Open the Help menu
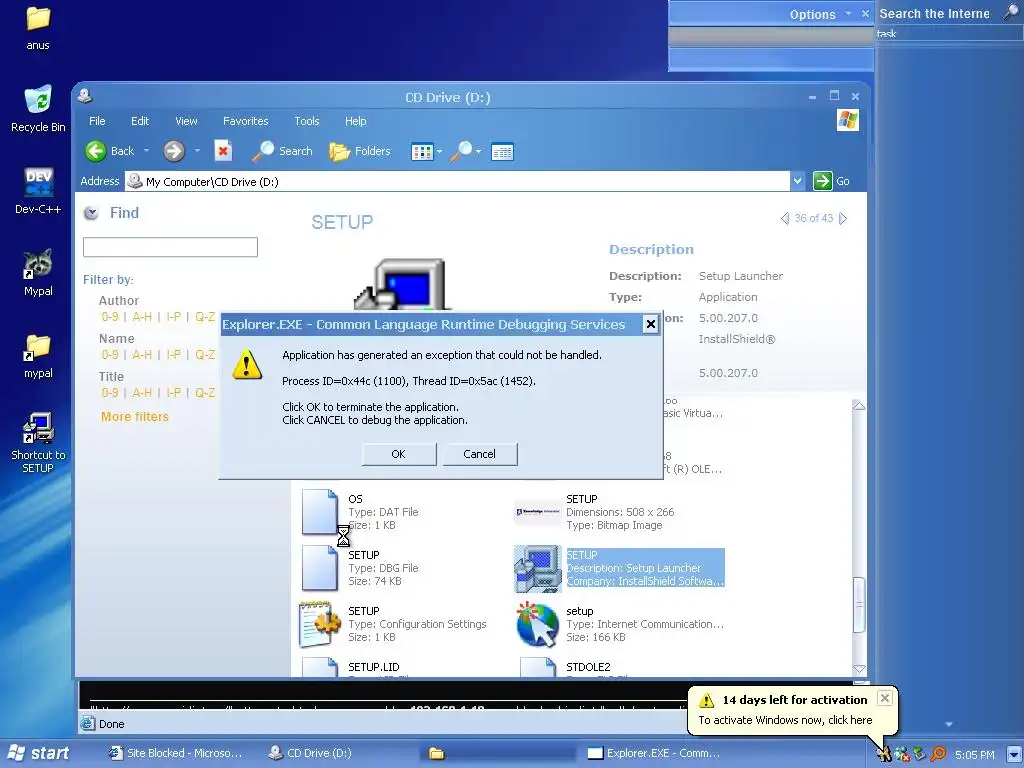 coord(355,121)
